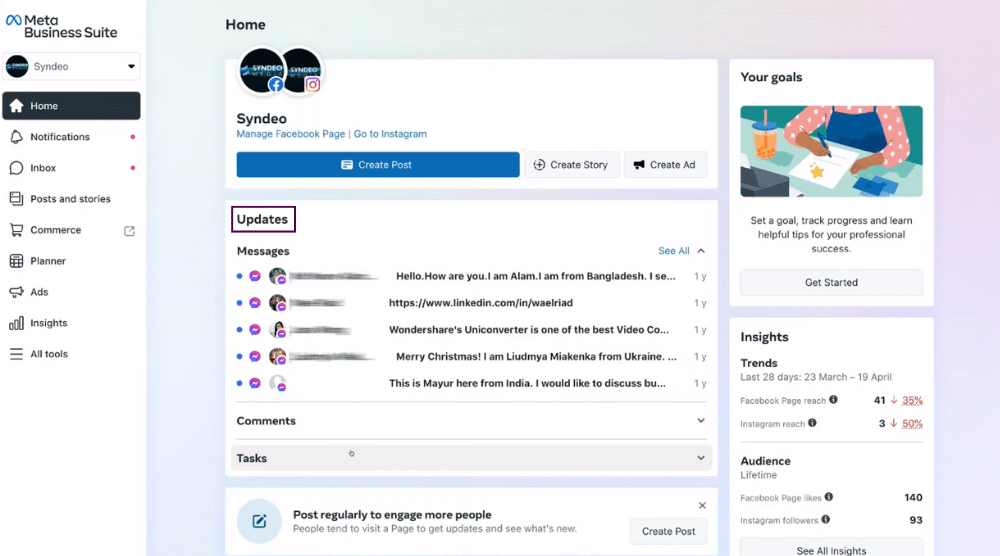Open Notifications from the sidebar
The height and width of the screenshot is (556, 1000).
(x=71, y=137)
